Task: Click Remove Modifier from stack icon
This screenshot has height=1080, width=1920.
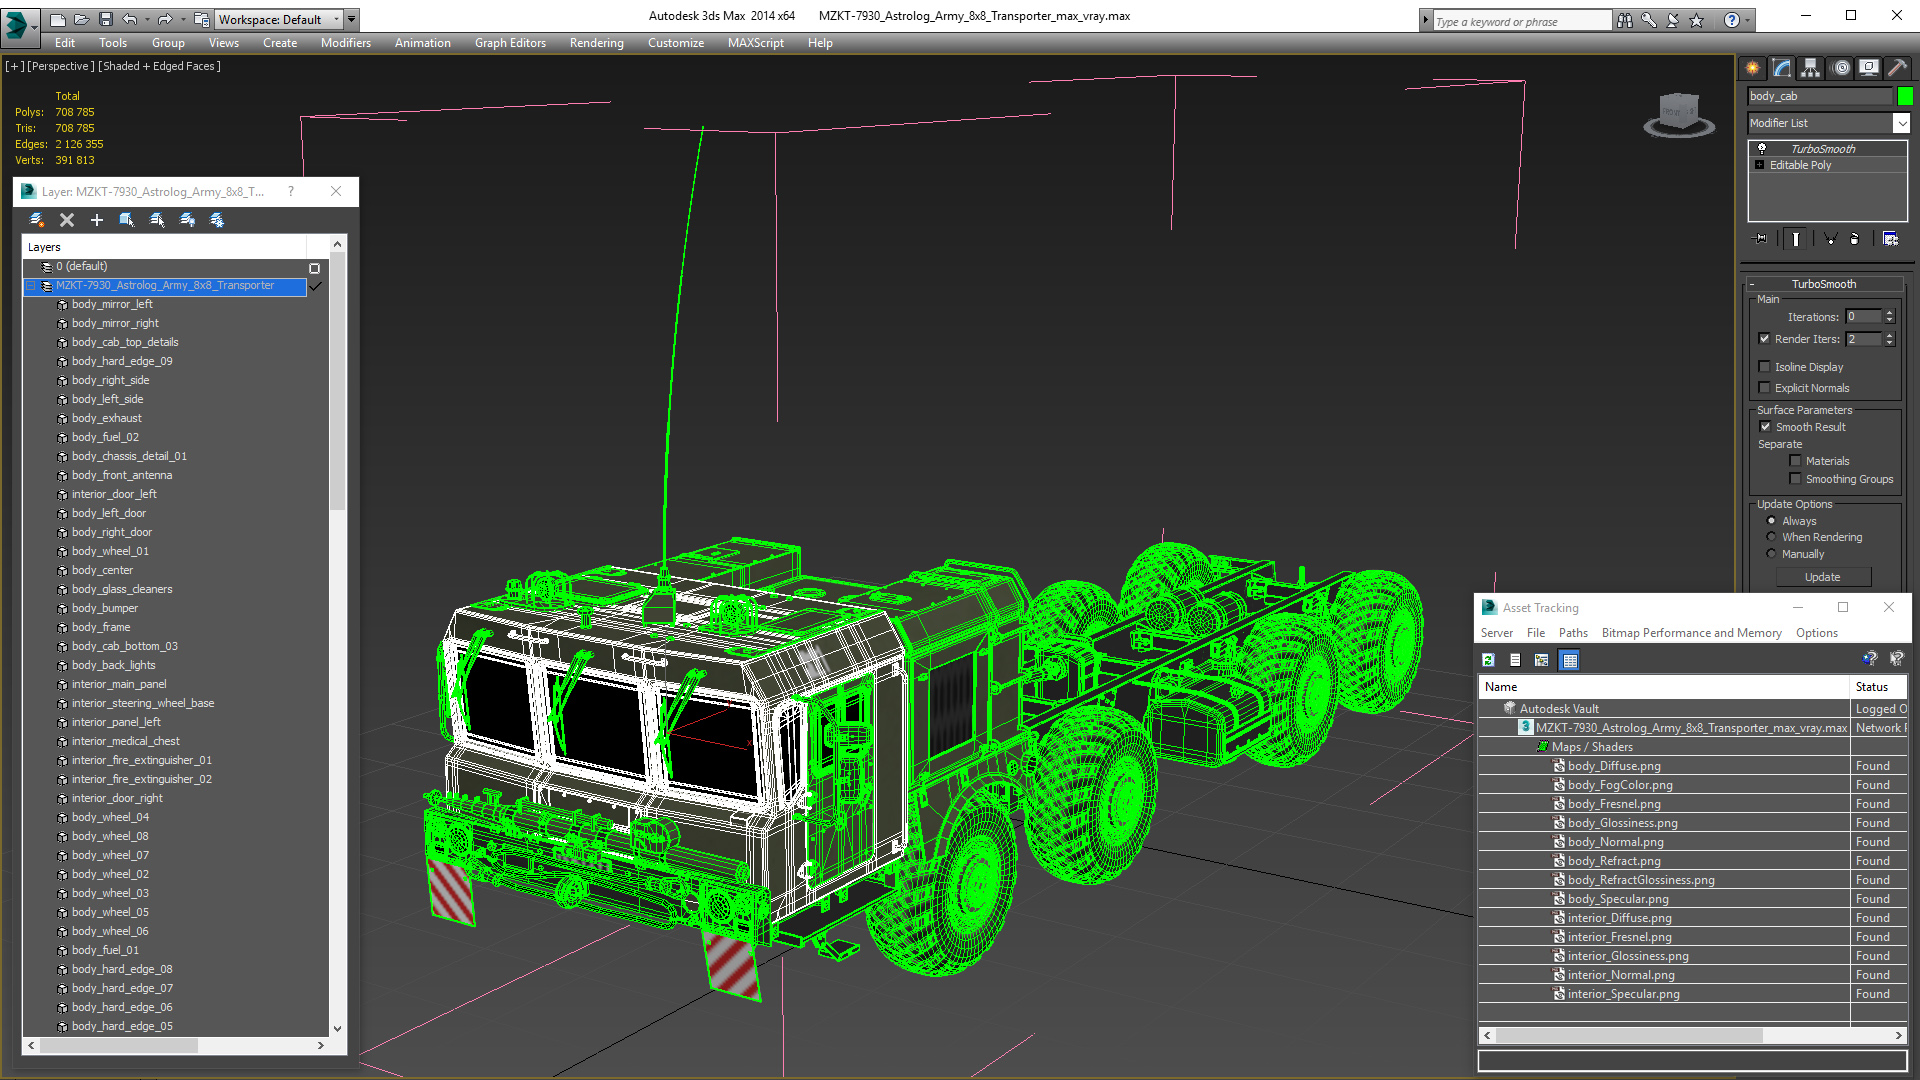Action: tap(1855, 239)
